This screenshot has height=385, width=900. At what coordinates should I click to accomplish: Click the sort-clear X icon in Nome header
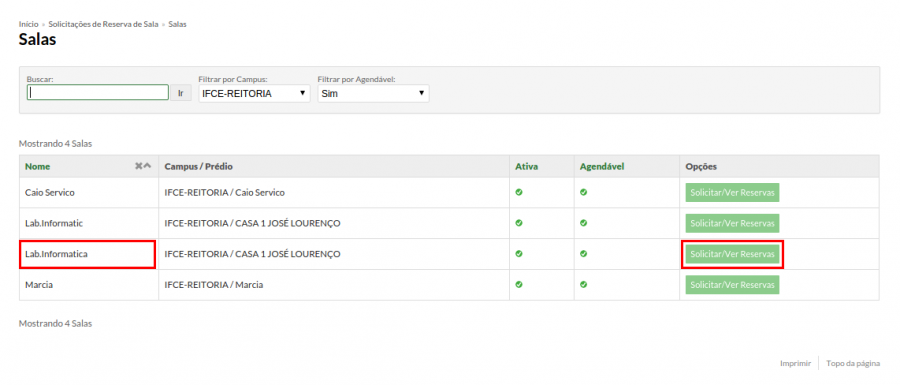click(138, 166)
